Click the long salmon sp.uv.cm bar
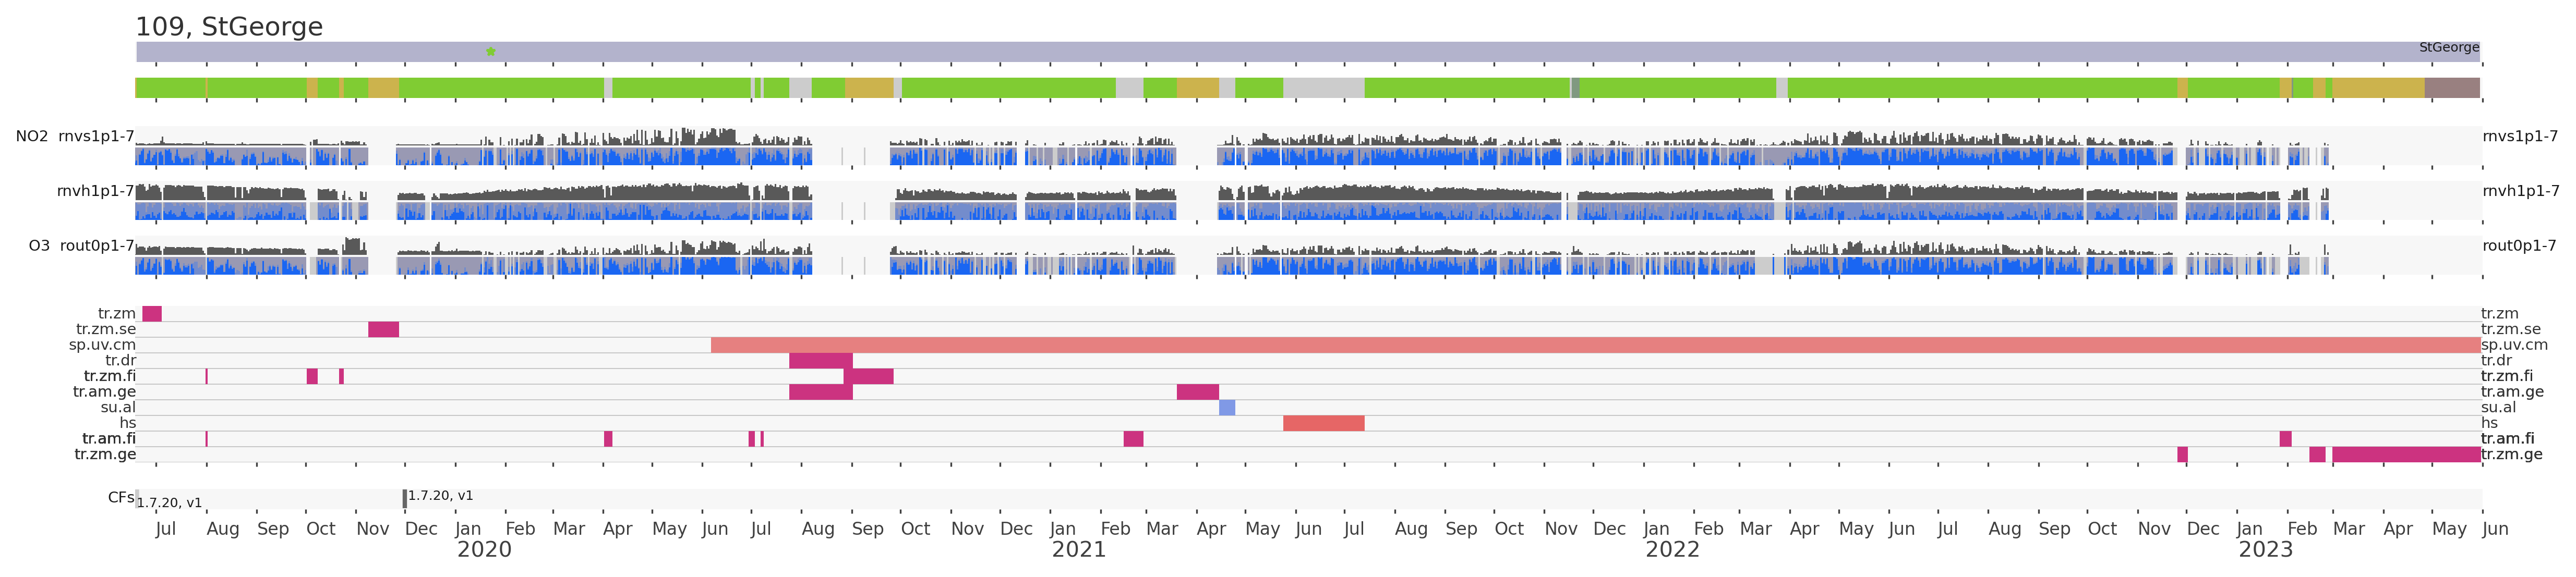Image resolution: width=2576 pixels, height=577 pixels. click(x=1595, y=345)
